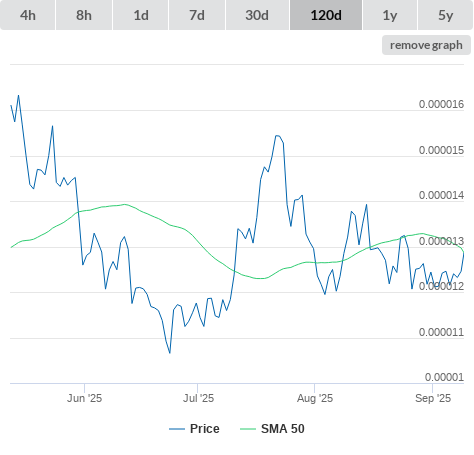Click the active 120d range tab
Image resolution: width=474 pixels, height=455 pixels.
click(x=326, y=15)
